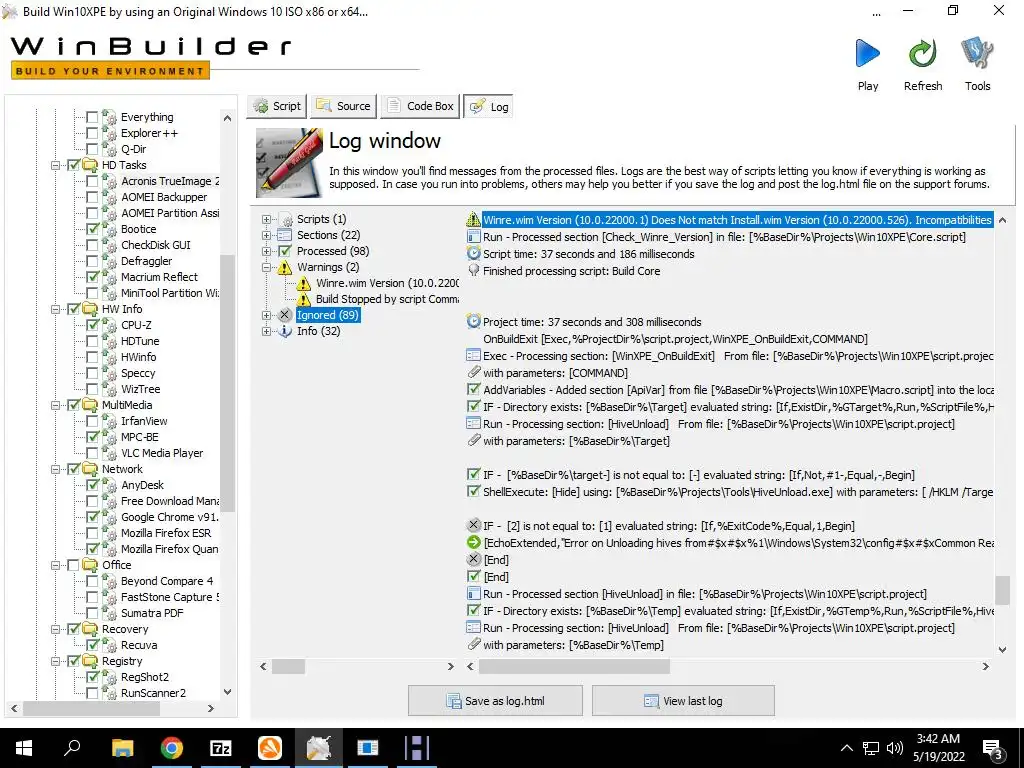Start the build with the Play icon
The height and width of the screenshot is (768, 1024).
click(867, 54)
